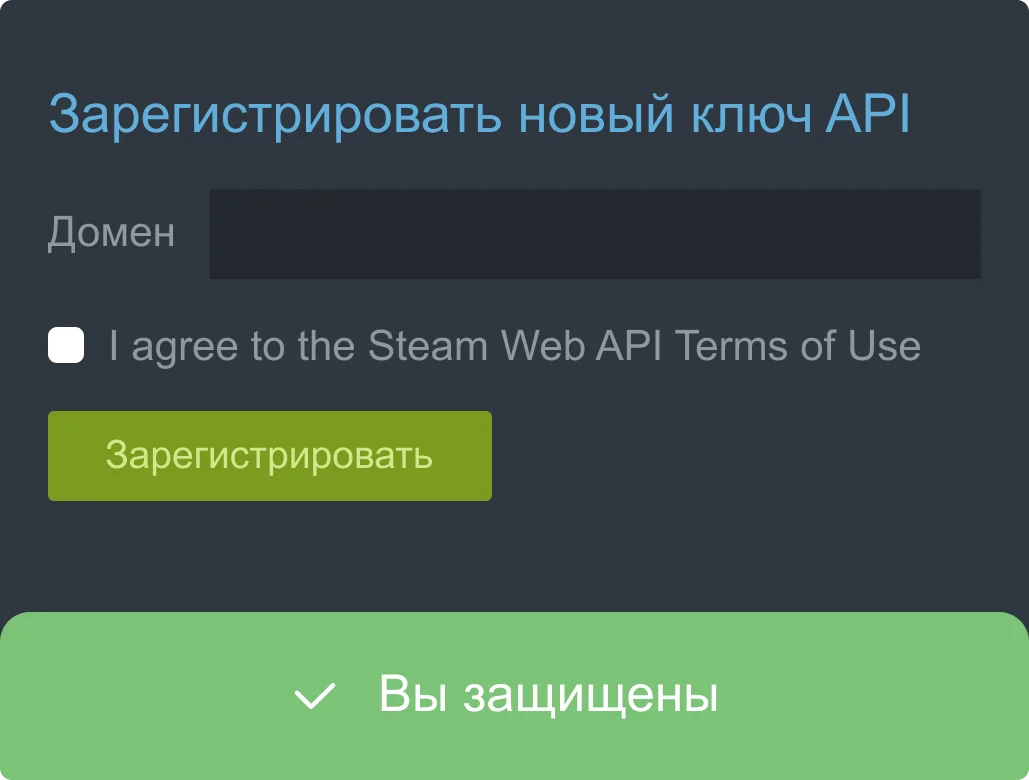Click 'Terms of Use' in the agreement line
Image resolution: width=1029 pixels, height=780 pixels.
click(797, 346)
